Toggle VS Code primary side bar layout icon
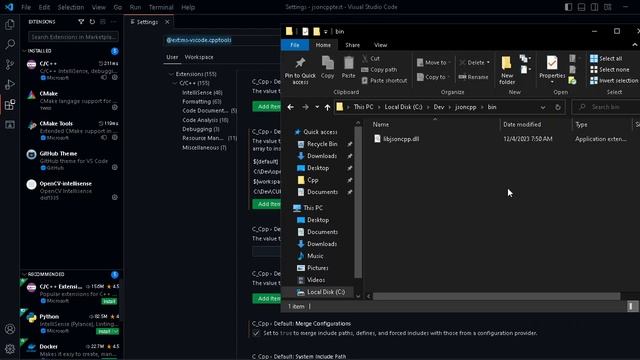This screenshot has width=640, height=360. (x=568, y=7)
